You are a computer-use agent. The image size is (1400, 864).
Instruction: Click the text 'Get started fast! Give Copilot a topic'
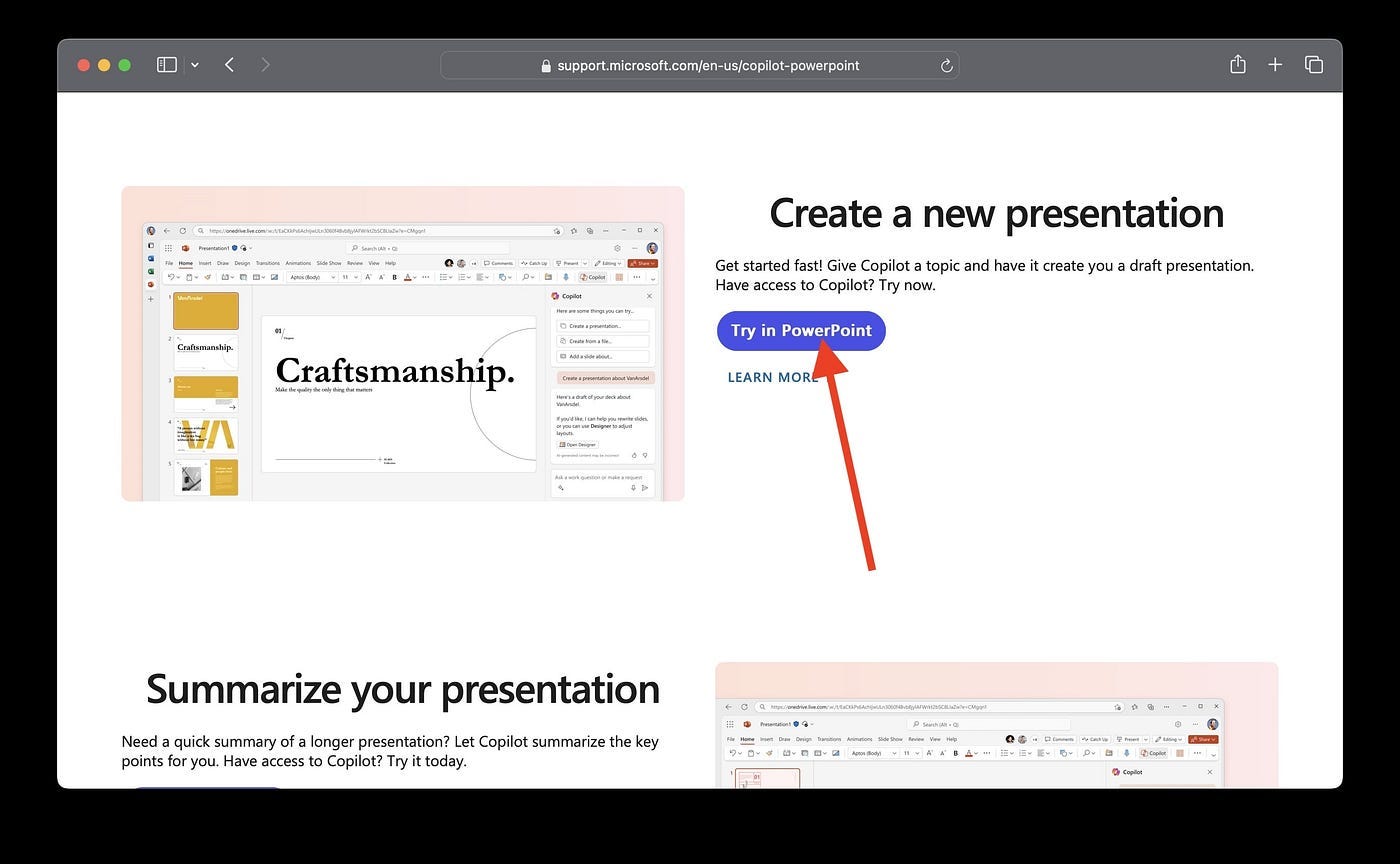click(839, 266)
